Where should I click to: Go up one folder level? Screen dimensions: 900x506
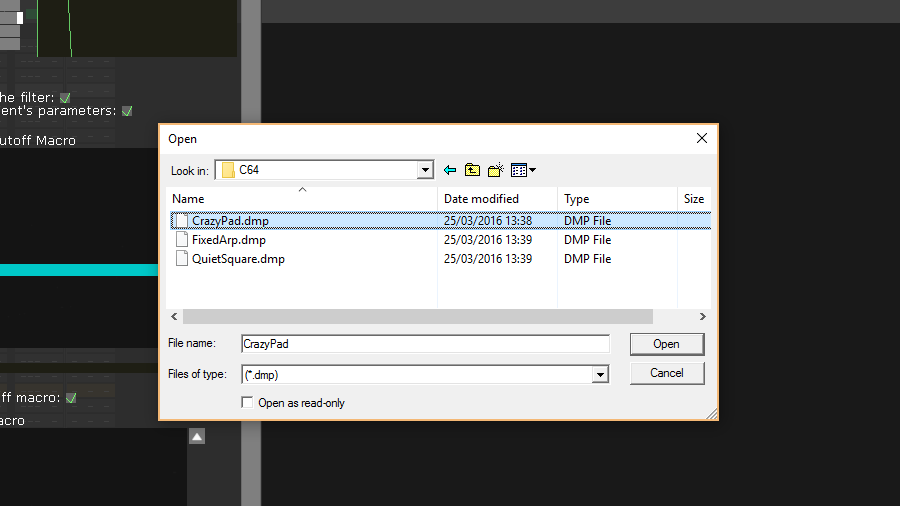(472, 170)
